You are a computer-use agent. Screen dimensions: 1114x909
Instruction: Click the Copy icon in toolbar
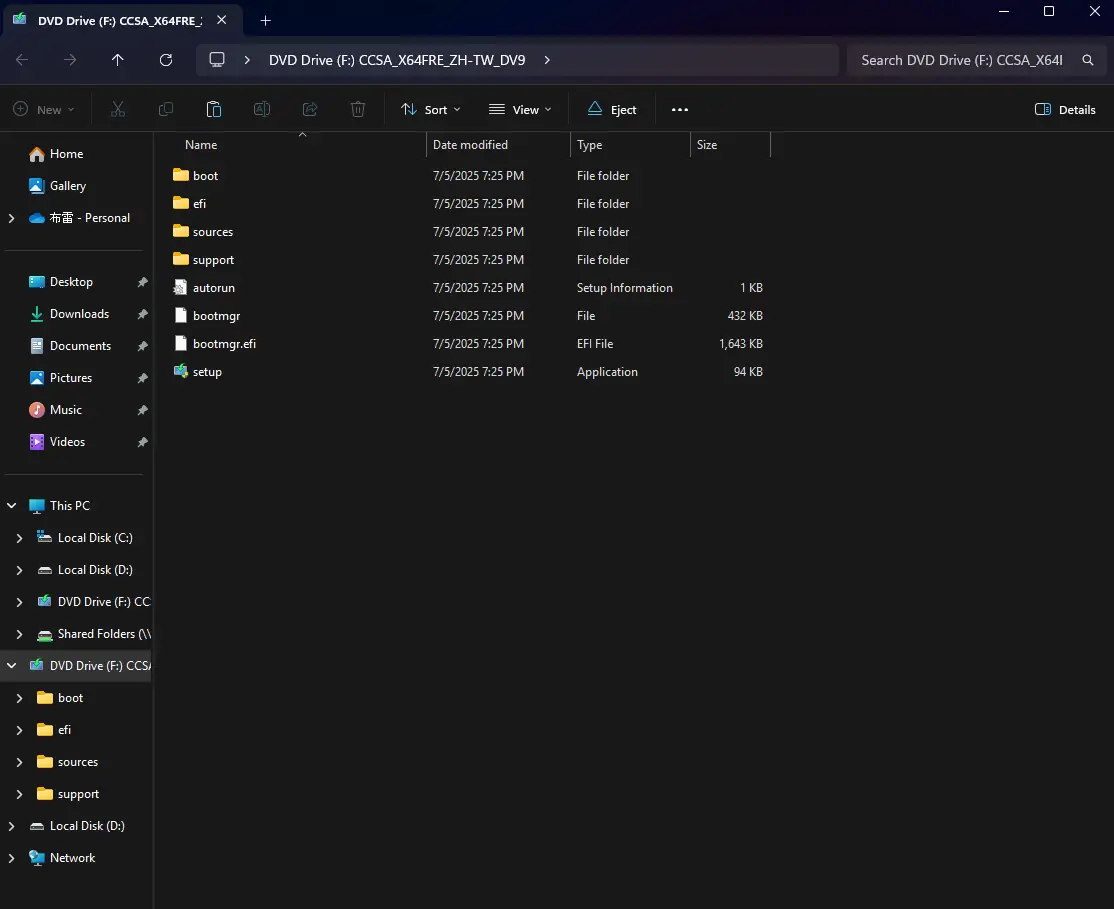click(x=166, y=109)
